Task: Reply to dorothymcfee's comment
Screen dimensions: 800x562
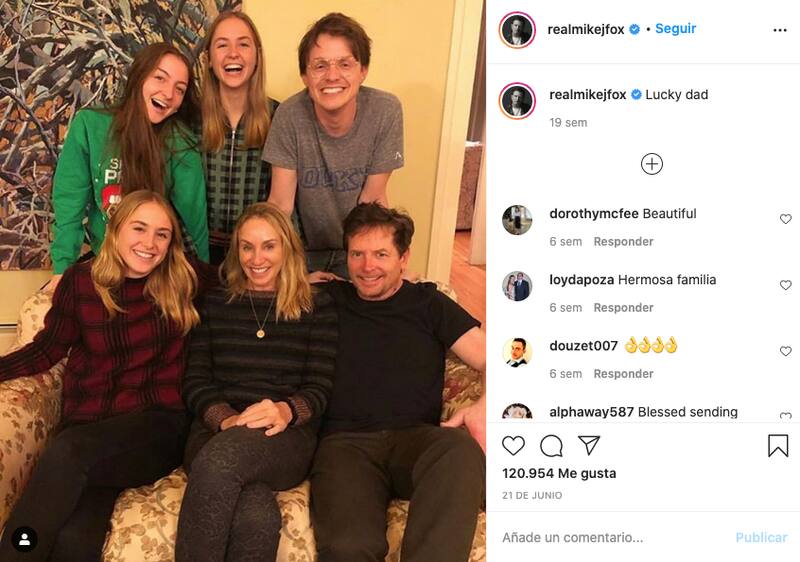Action: click(623, 242)
